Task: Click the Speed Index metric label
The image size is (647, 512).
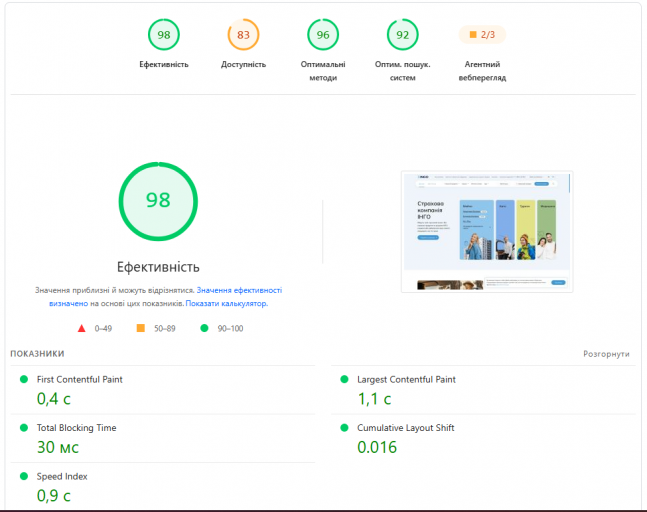Action: (x=62, y=477)
